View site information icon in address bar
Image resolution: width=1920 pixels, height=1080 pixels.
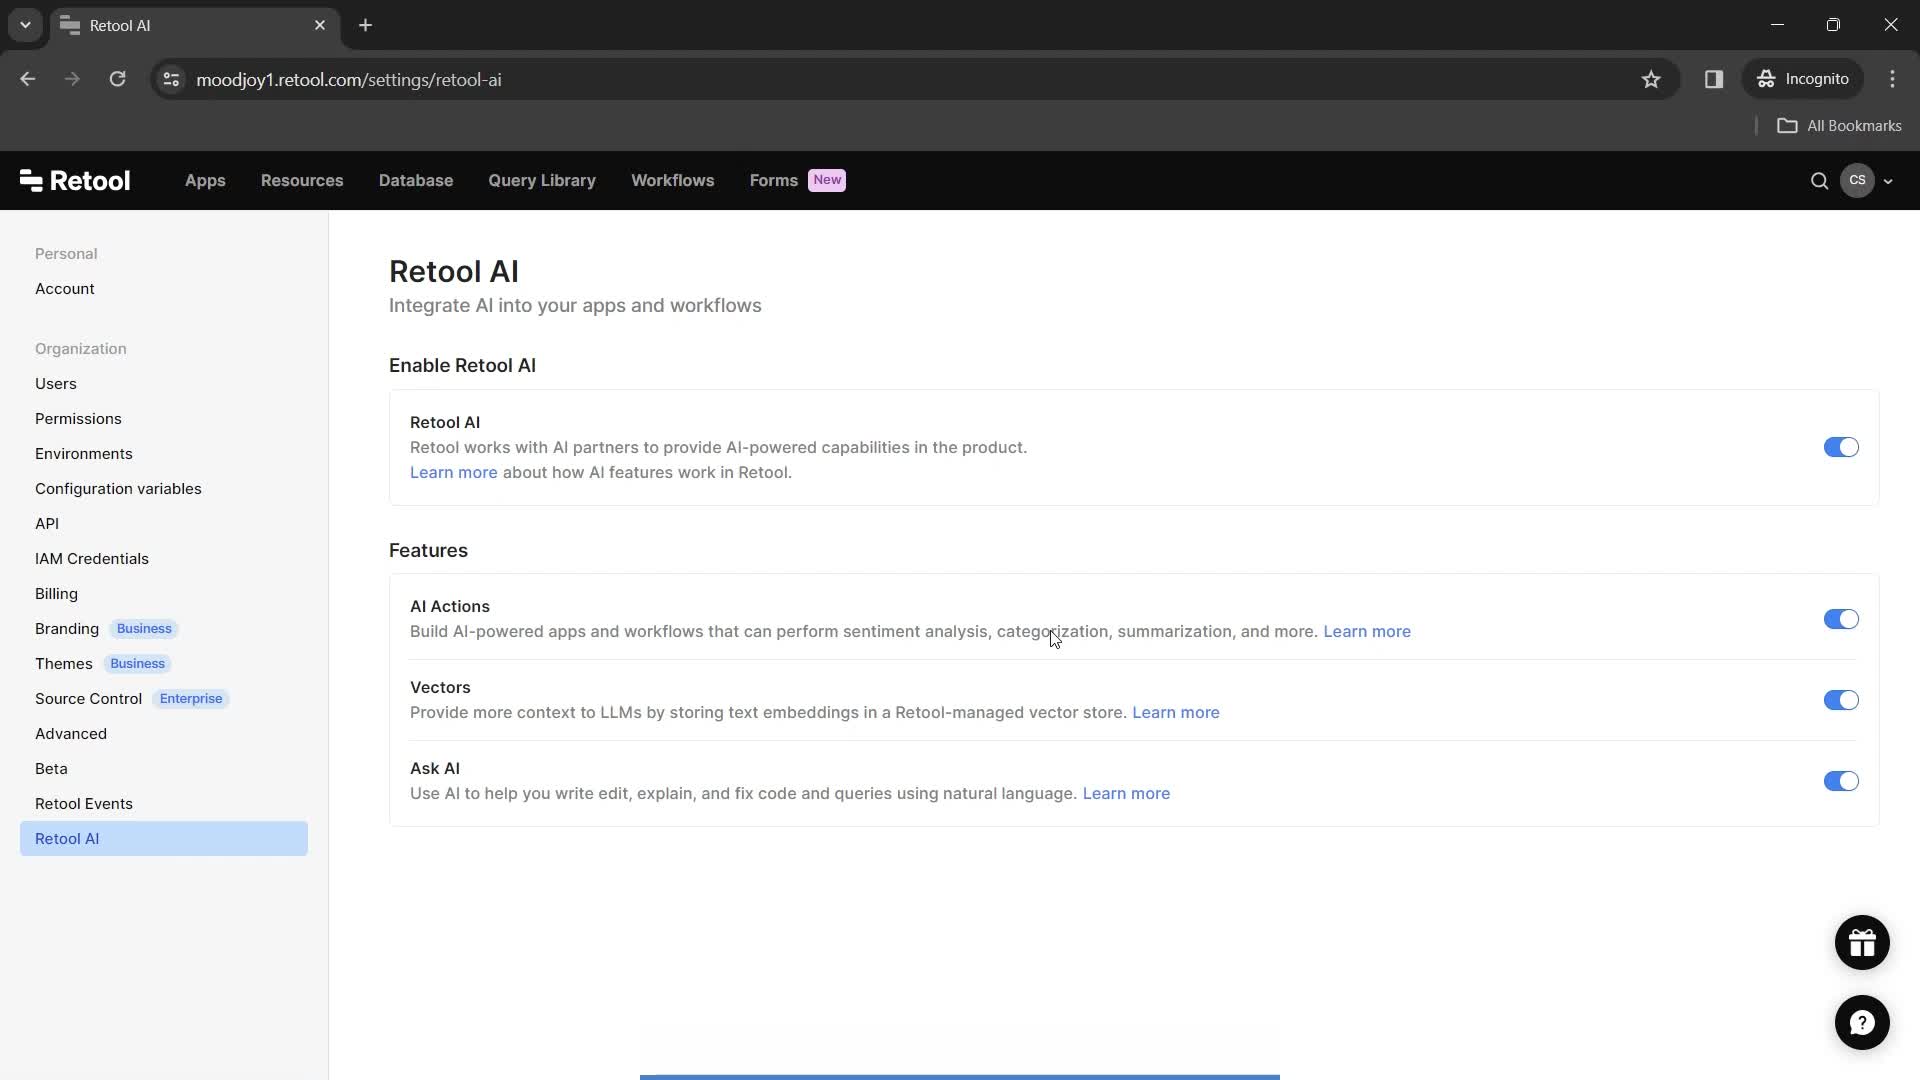coord(171,80)
